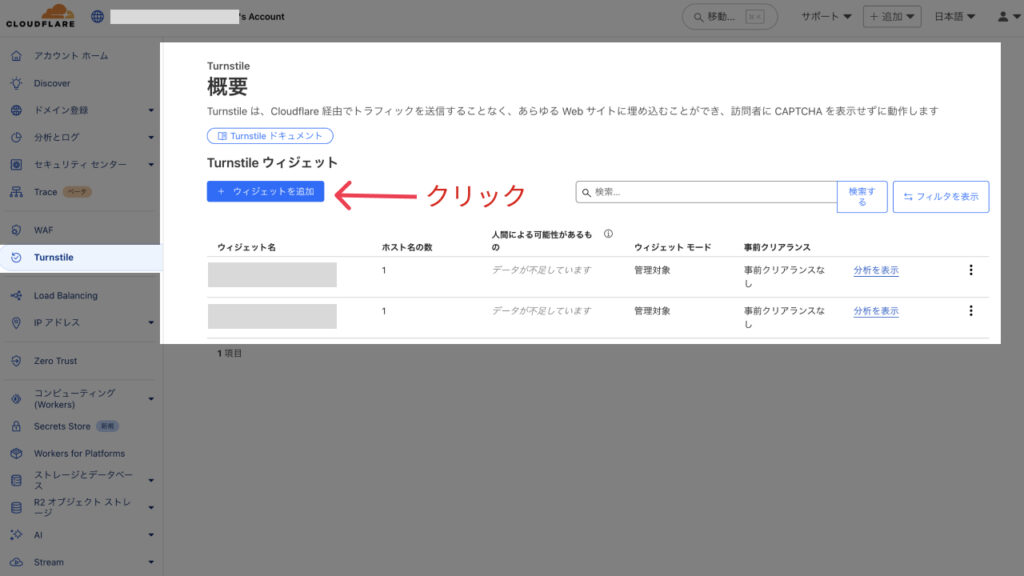Viewport: 1024px width, 576px height.
Task: Expand the IP アドレス submenu arrow
Action: pos(151,323)
